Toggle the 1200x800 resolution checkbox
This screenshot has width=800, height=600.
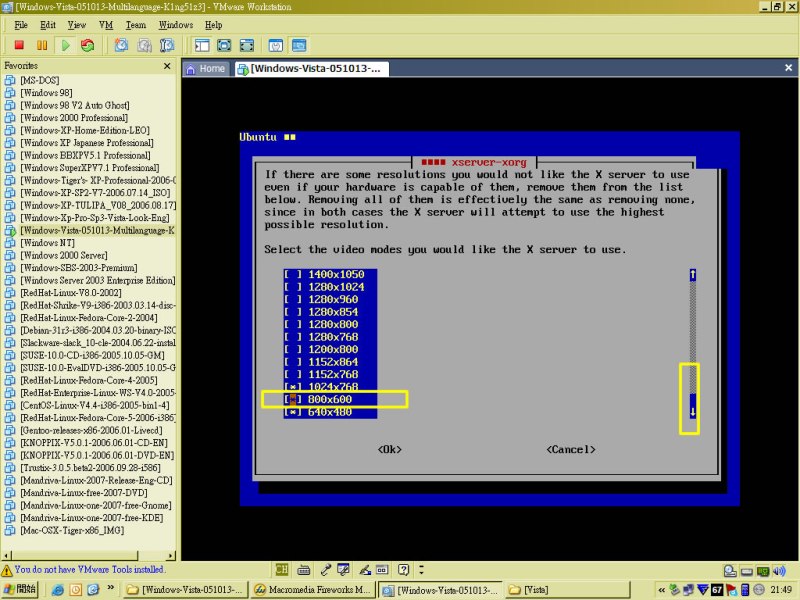293,349
